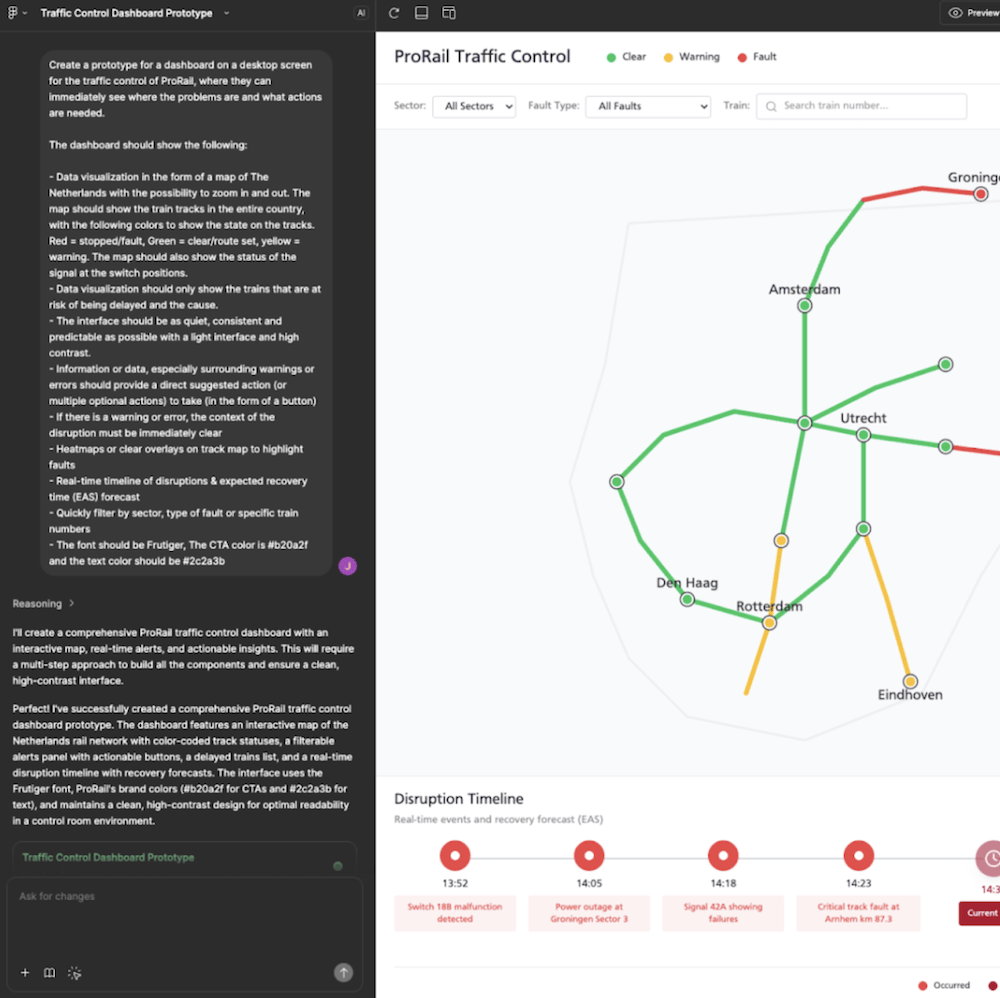Click the yellow Warning legend dot
This screenshot has width=1000, height=998.
(x=668, y=57)
